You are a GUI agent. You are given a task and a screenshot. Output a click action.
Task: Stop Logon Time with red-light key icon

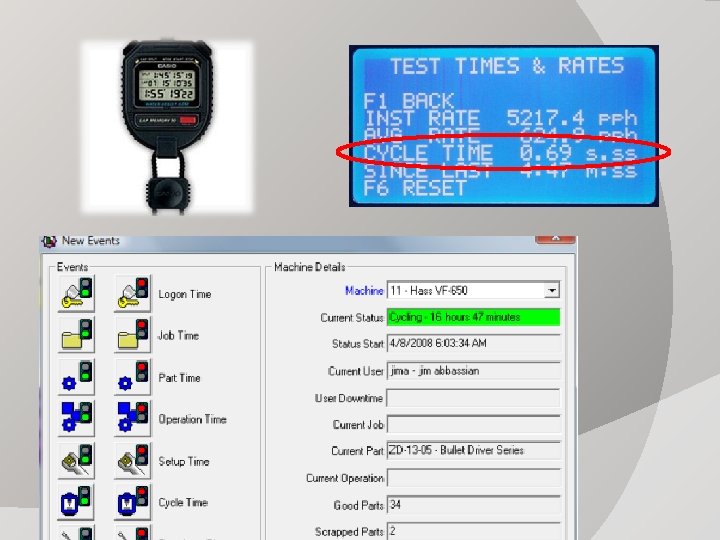pyautogui.click(x=132, y=294)
